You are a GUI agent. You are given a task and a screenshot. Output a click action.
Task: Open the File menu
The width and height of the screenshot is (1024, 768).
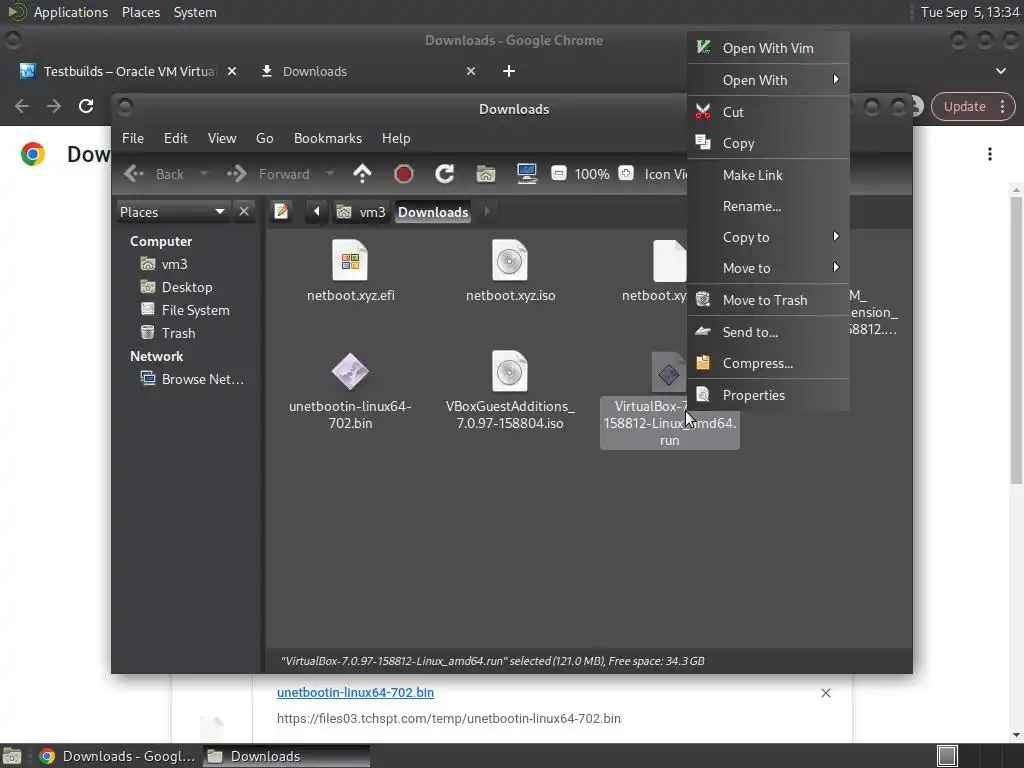(133, 138)
